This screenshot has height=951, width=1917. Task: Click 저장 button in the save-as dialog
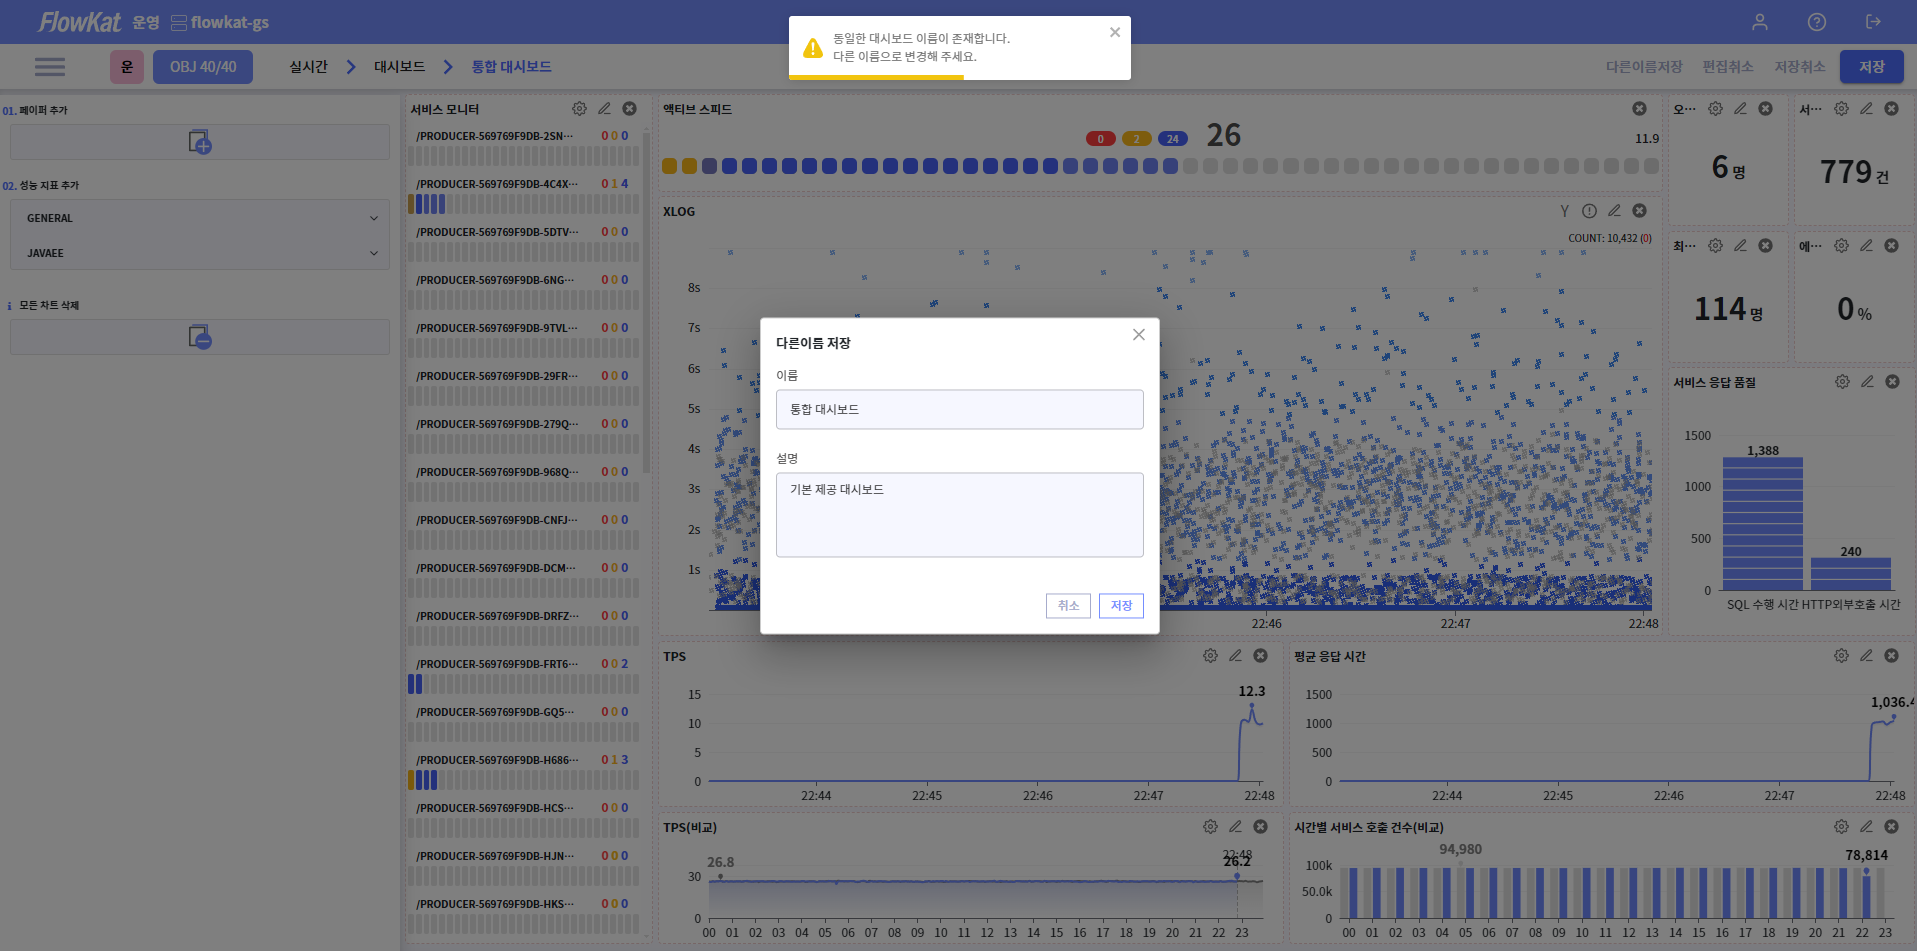1121,606
